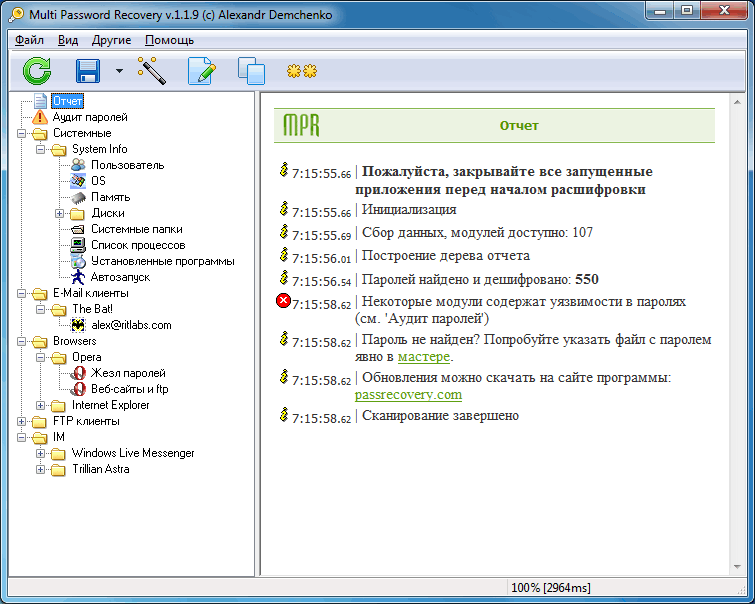Select the Память memory chip icon

(x=78, y=197)
